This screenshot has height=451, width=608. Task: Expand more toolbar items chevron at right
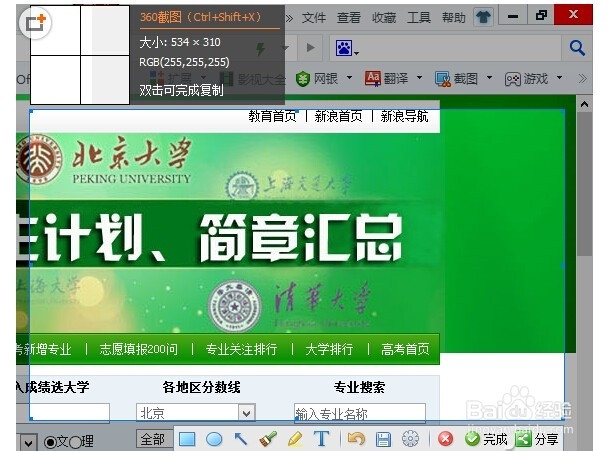[582, 79]
